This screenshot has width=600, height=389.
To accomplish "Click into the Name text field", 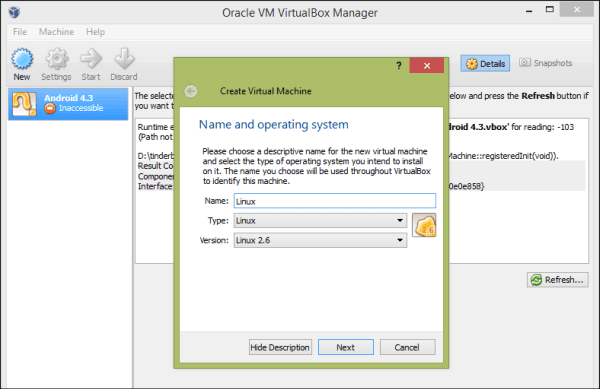I will (335, 201).
